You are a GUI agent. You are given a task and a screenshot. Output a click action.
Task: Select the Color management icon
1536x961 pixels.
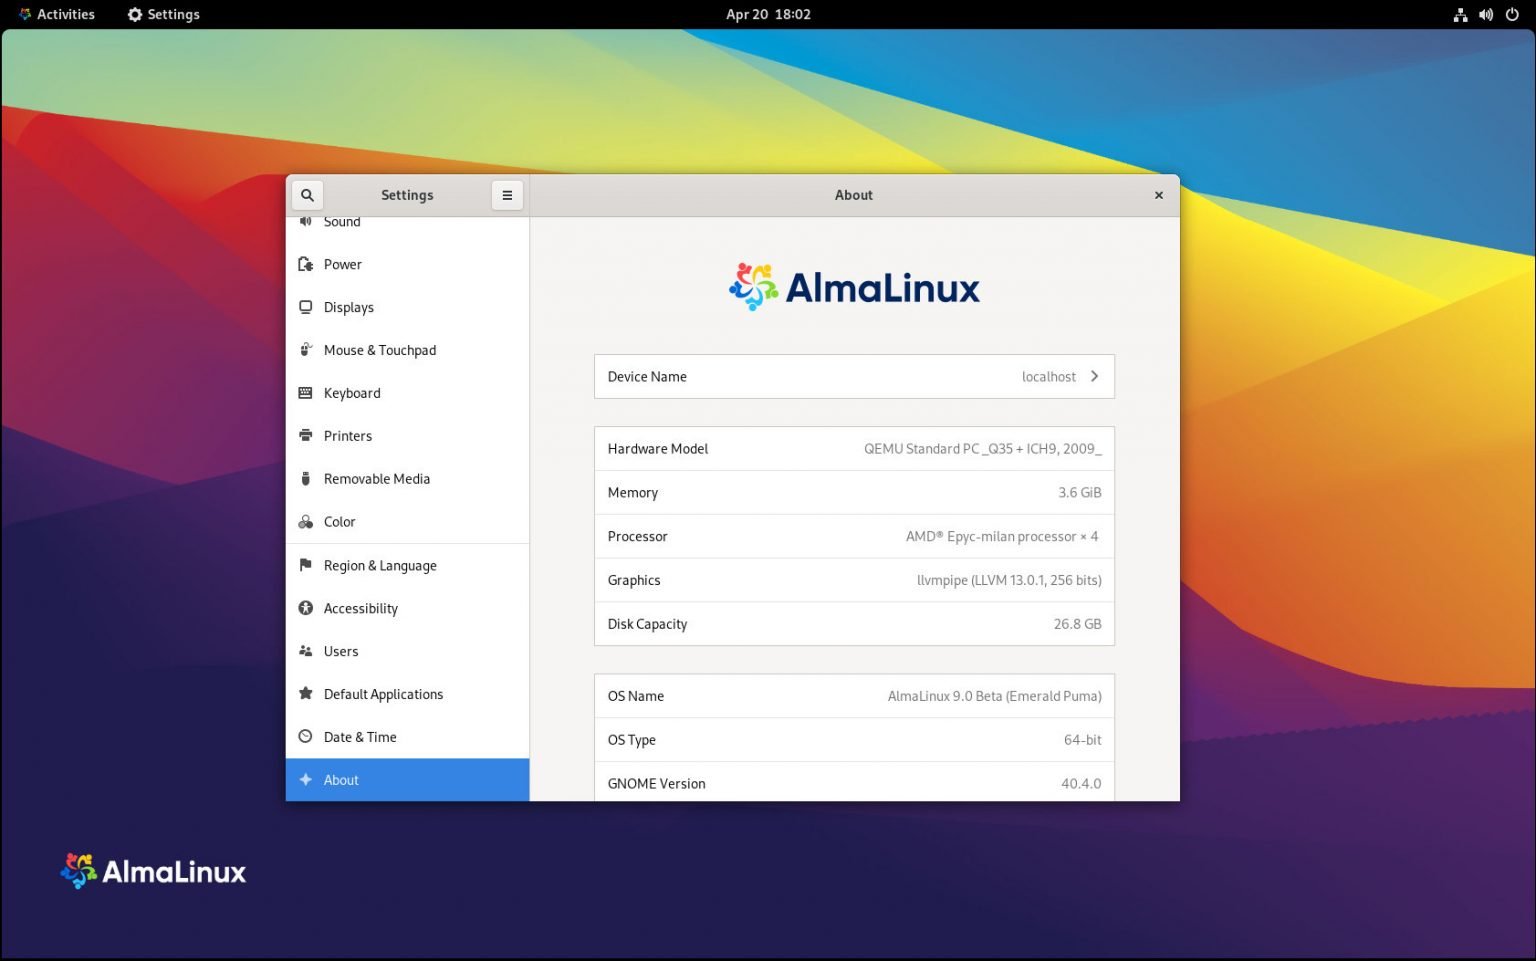click(x=306, y=521)
